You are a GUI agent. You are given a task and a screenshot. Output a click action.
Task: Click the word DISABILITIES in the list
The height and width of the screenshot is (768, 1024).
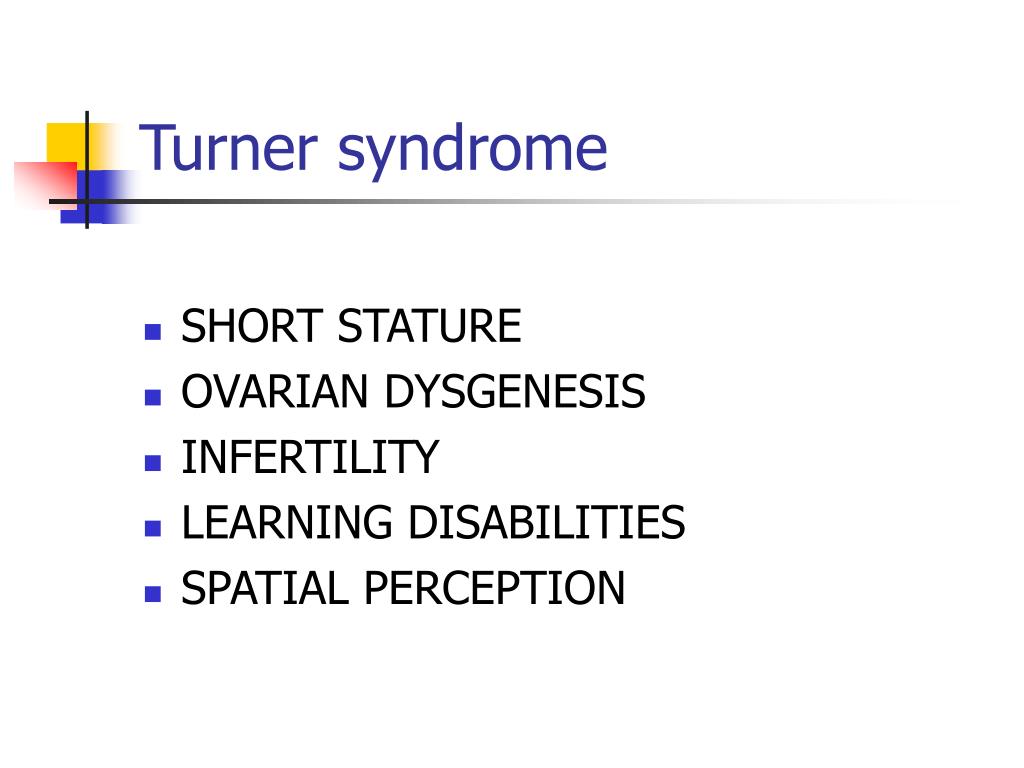(547, 522)
